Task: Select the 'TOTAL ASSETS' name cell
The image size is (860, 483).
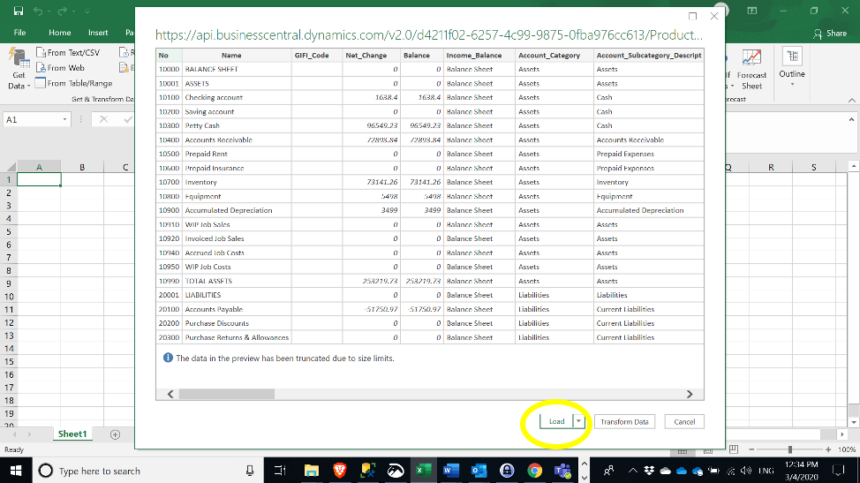Action: coord(236,281)
